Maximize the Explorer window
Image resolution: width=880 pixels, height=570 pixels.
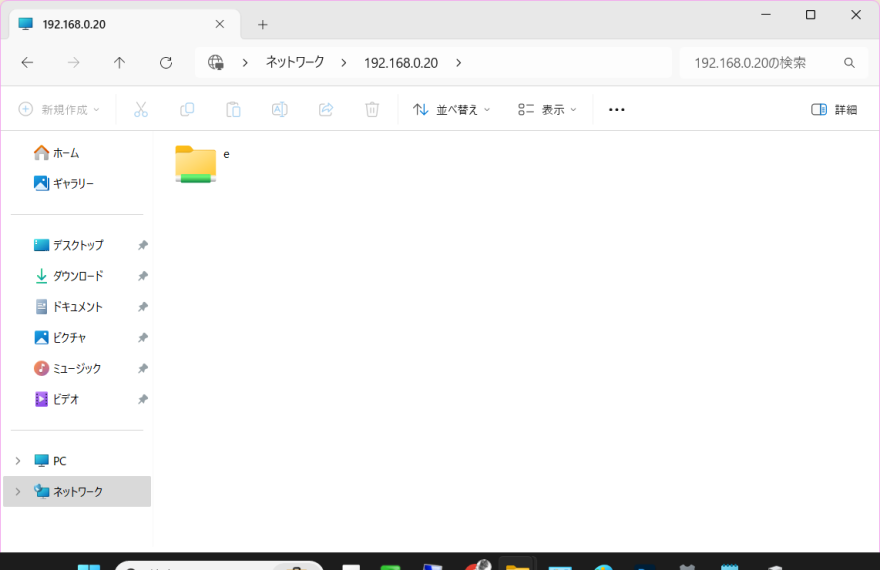[810, 15]
